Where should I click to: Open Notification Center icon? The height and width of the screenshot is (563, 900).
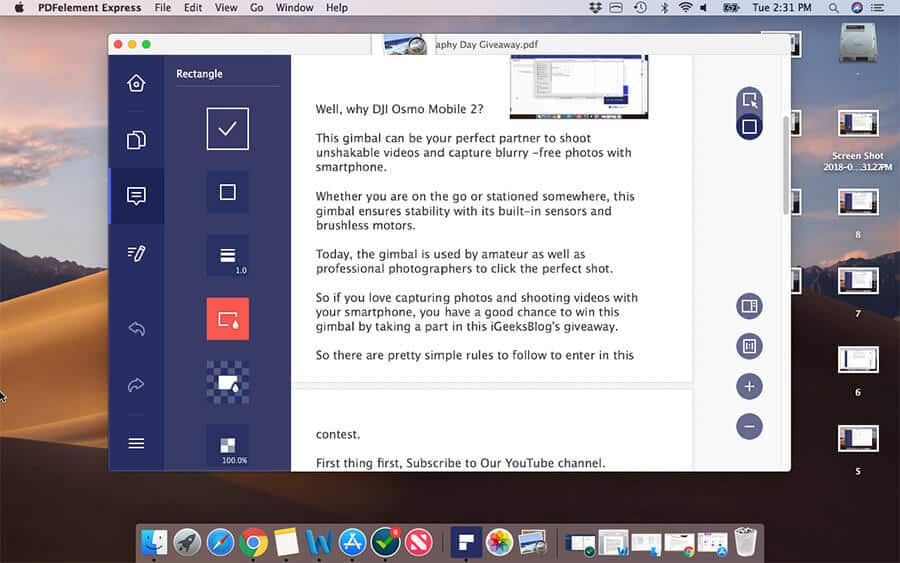pos(878,7)
